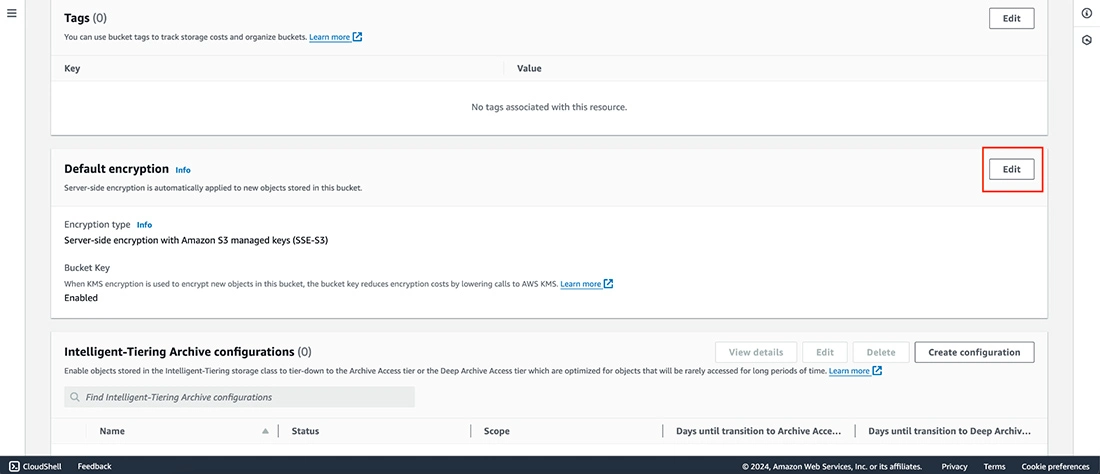Edit the Default encryption settings

[1011, 170]
